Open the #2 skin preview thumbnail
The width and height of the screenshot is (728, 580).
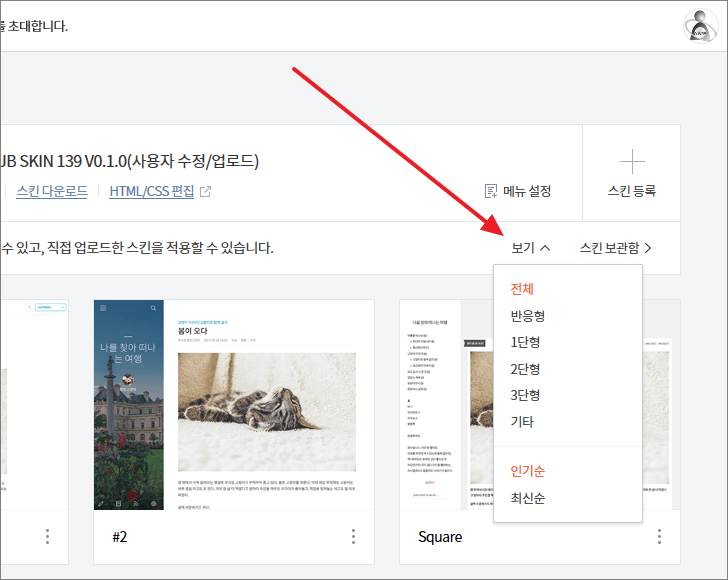click(234, 405)
